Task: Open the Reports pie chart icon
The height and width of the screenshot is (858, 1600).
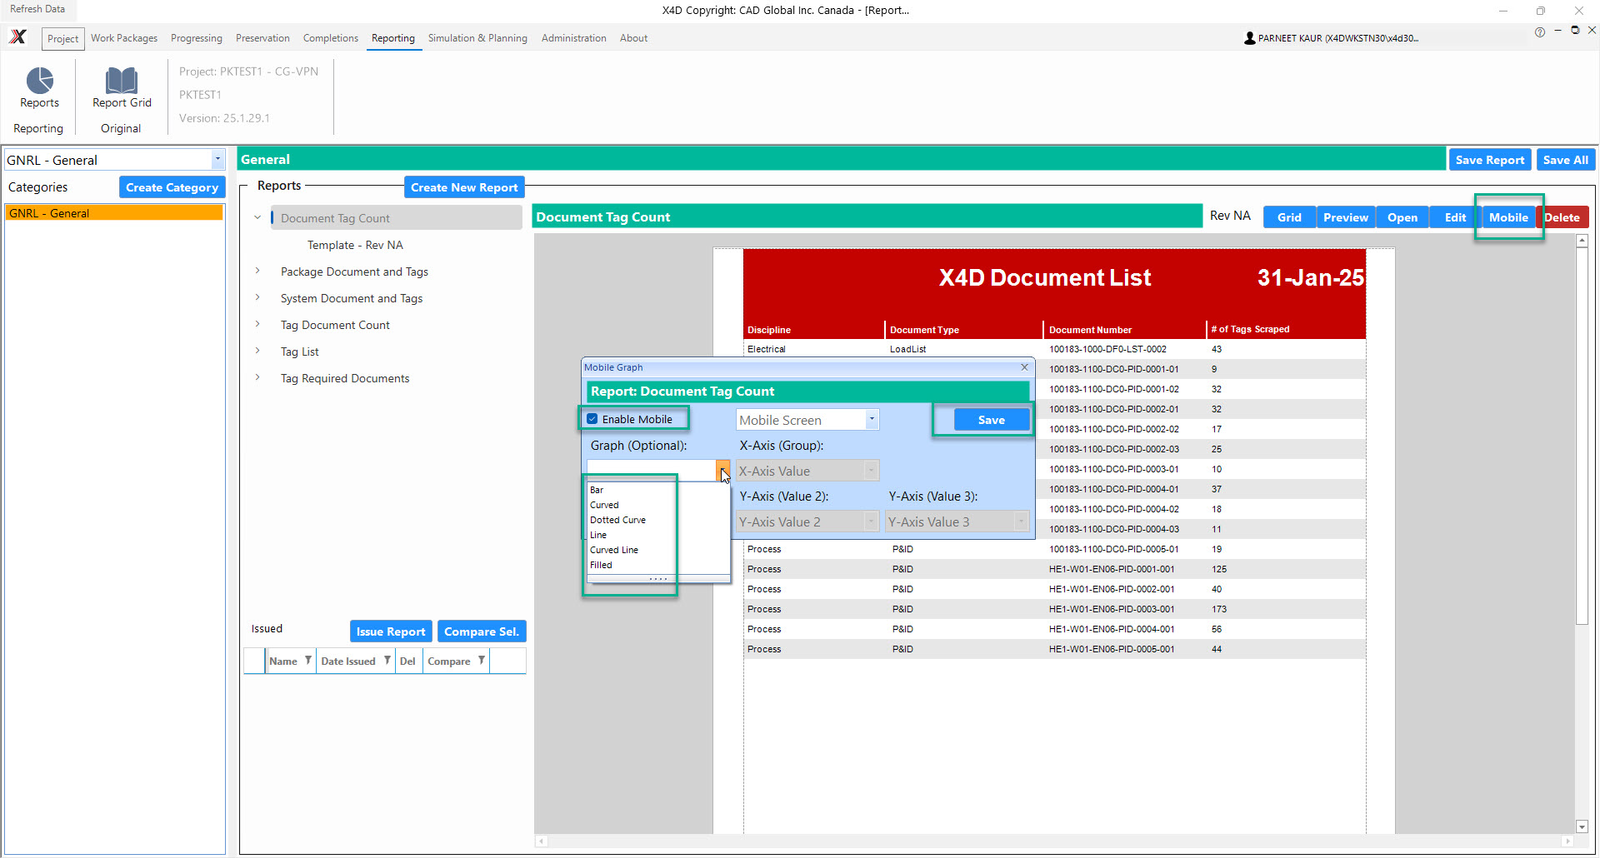Action: (x=40, y=80)
